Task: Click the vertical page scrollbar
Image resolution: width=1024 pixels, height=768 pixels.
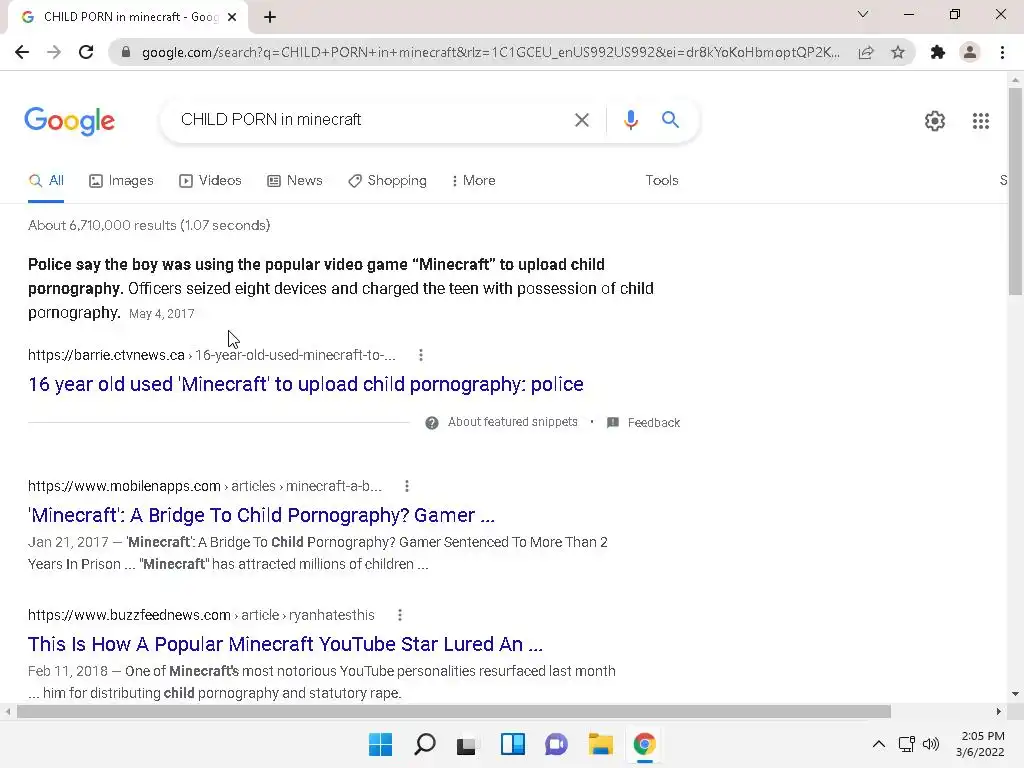Action: click(1015, 191)
